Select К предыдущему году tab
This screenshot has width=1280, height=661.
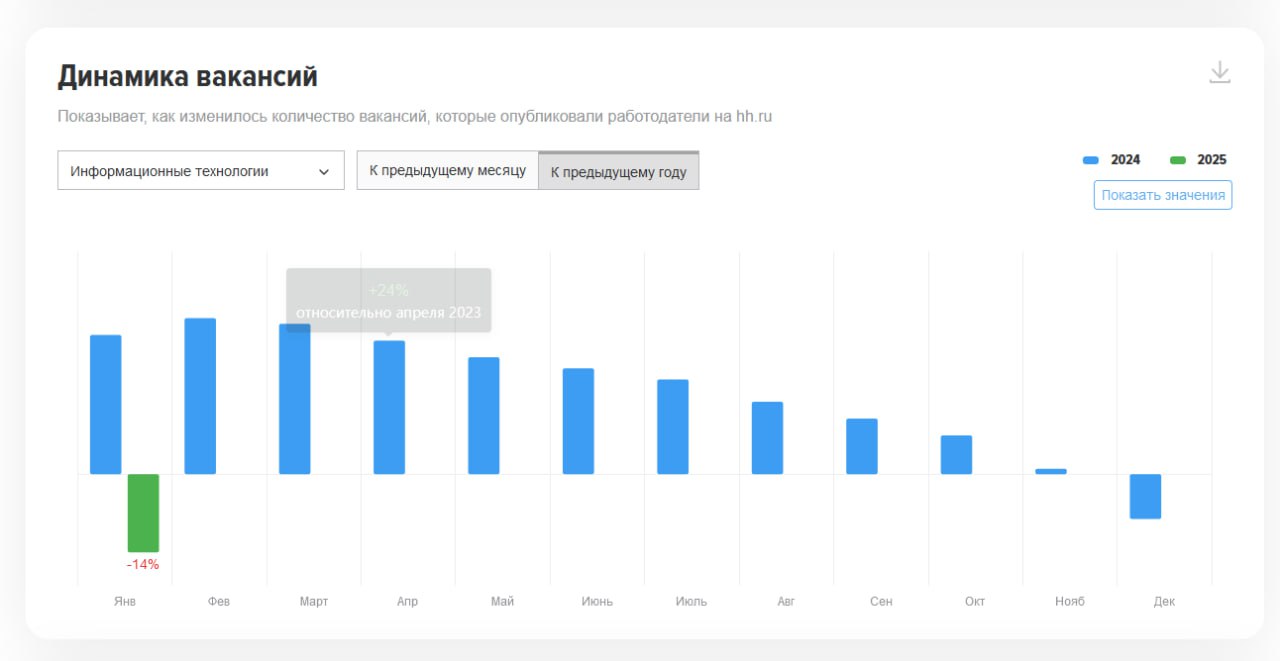point(618,172)
